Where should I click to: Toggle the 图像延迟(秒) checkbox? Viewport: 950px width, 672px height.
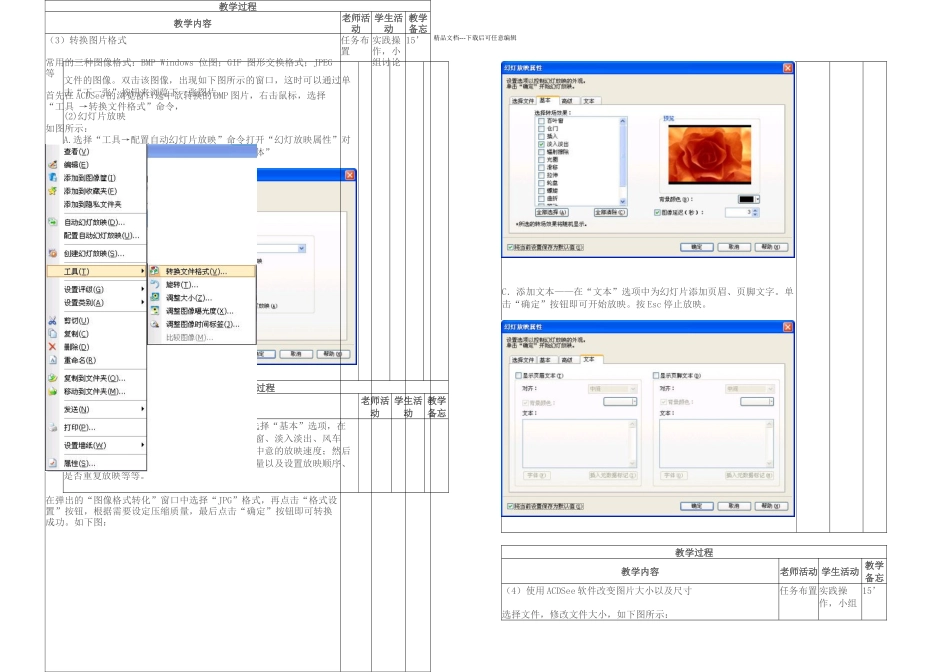pos(657,213)
